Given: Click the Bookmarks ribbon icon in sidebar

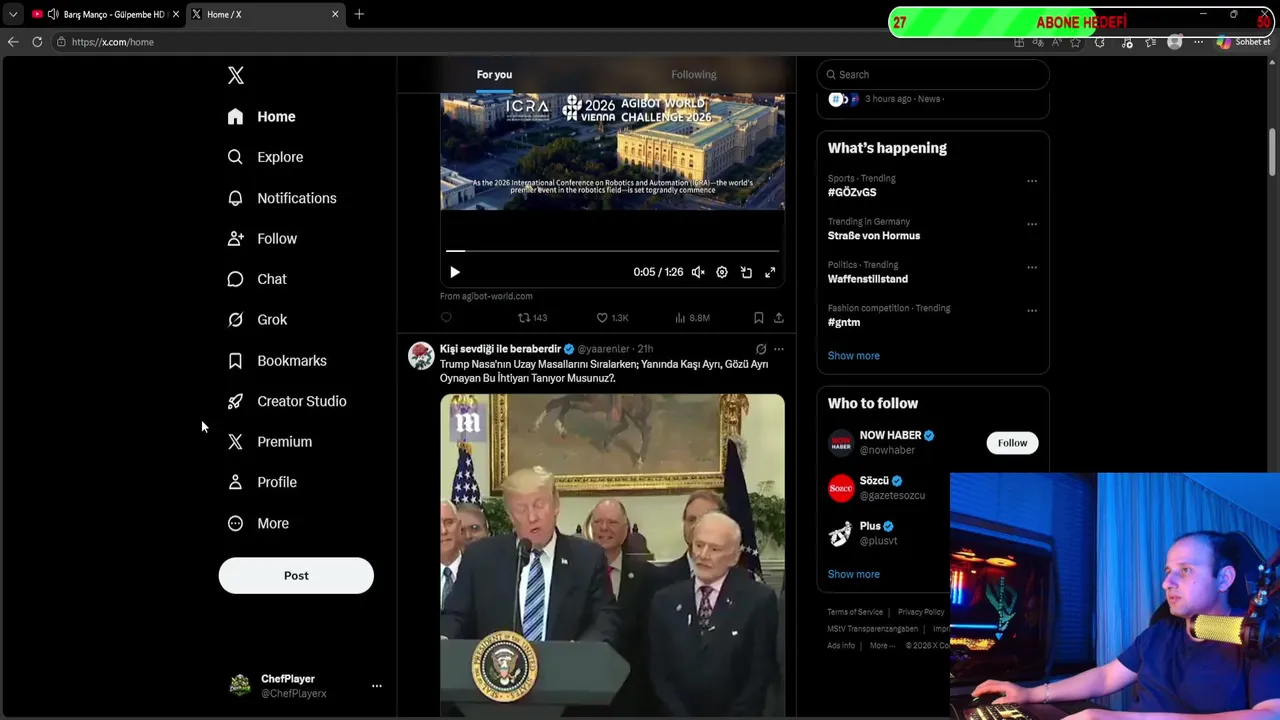Looking at the screenshot, I should (235, 361).
